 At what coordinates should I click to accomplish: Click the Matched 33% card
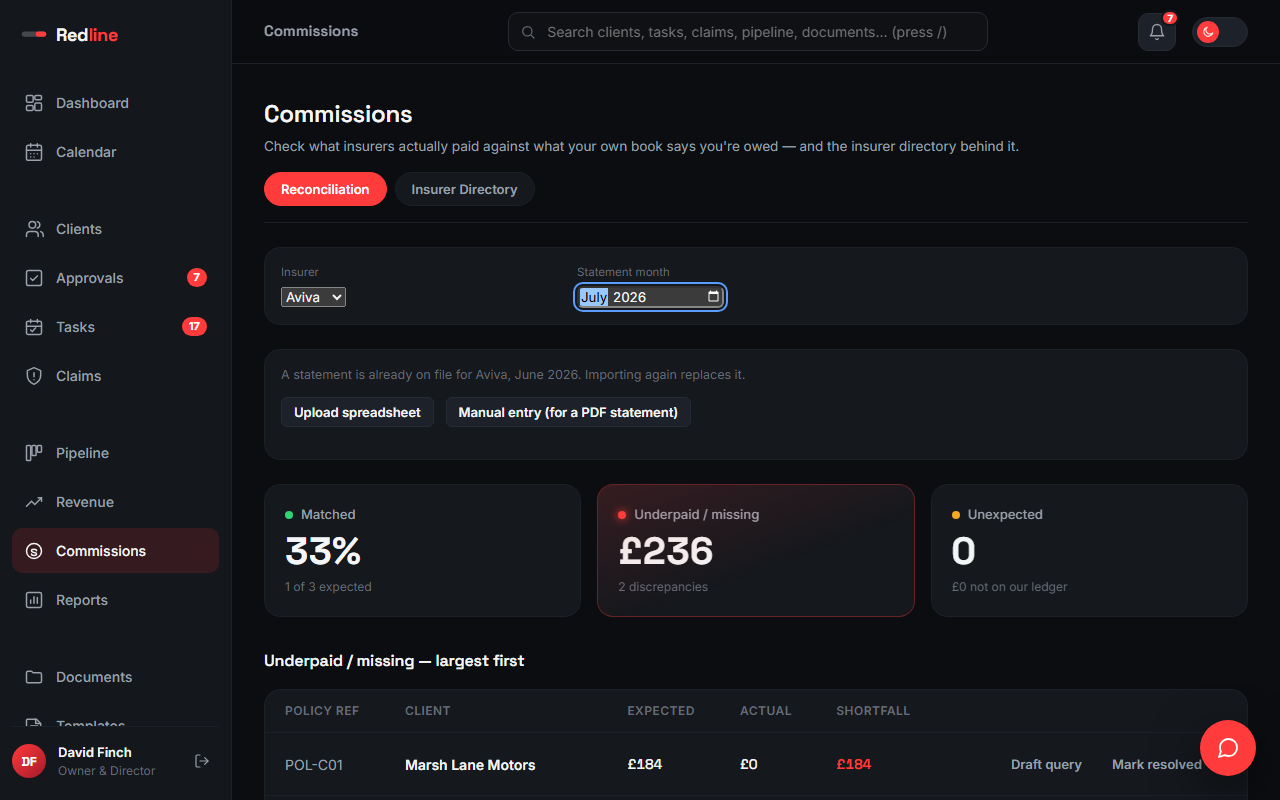click(x=422, y=550)
